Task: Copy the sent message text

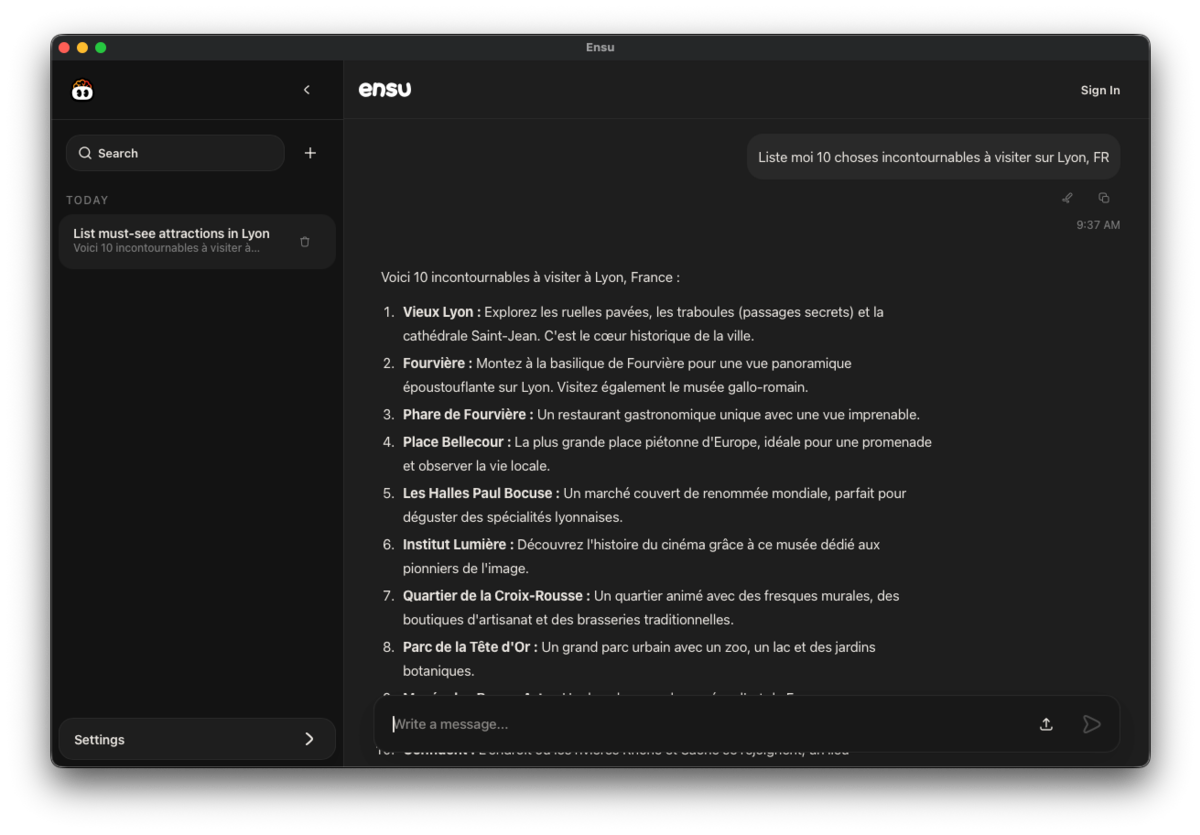Action: 1104,198
